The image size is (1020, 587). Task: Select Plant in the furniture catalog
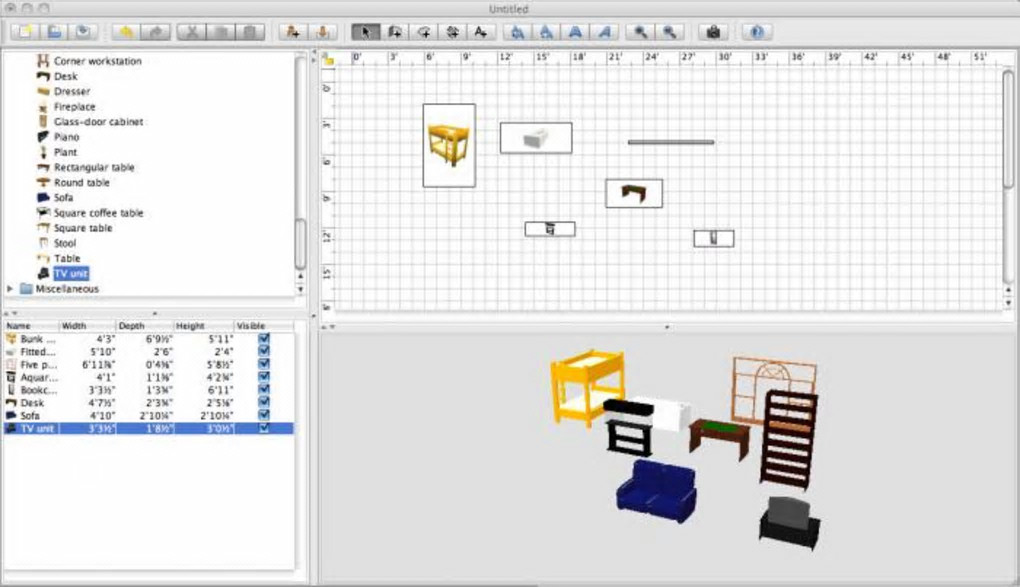[x=65, y=152]
